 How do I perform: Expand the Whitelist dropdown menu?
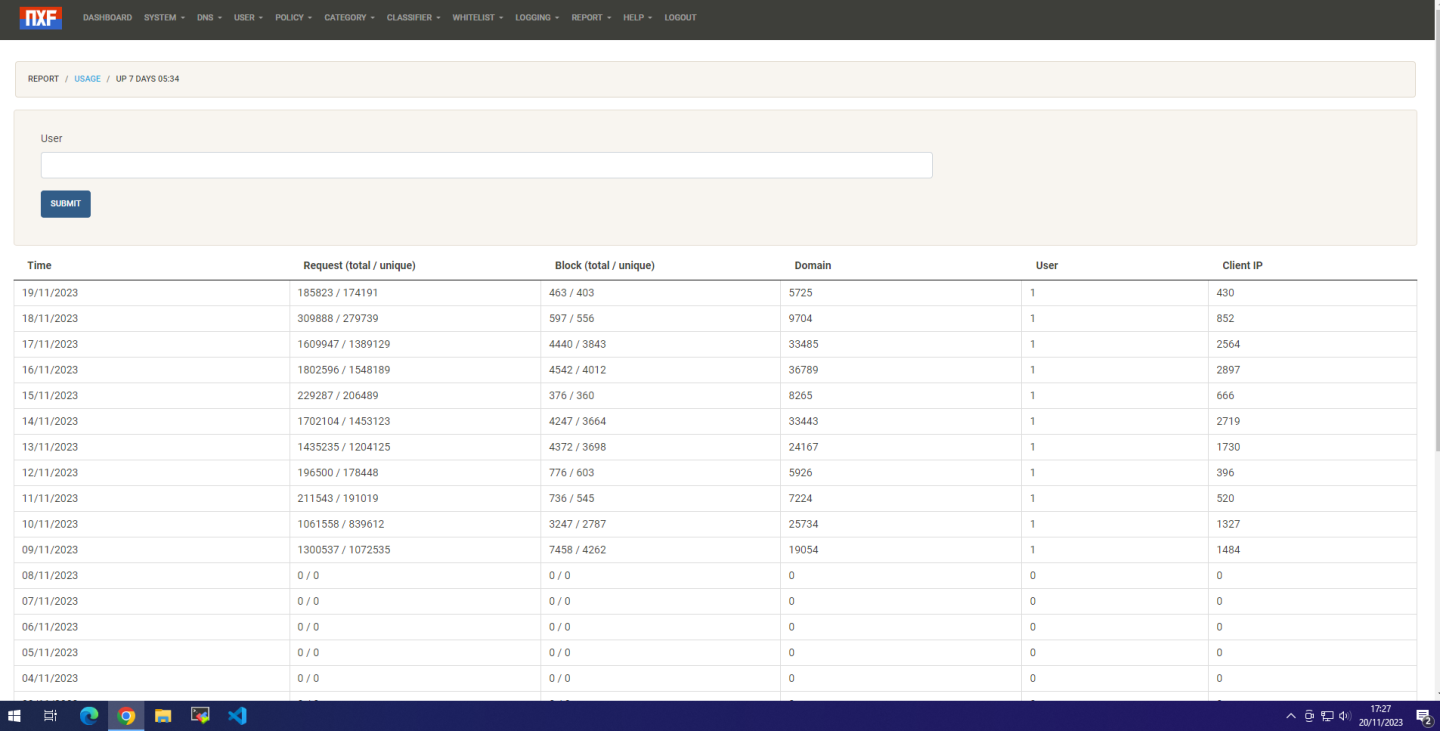click(x=477, y=18)
